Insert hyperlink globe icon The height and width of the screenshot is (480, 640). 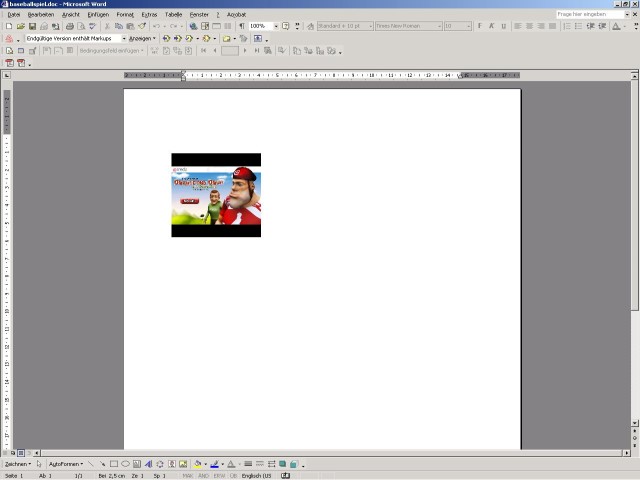tap(193, 26)
